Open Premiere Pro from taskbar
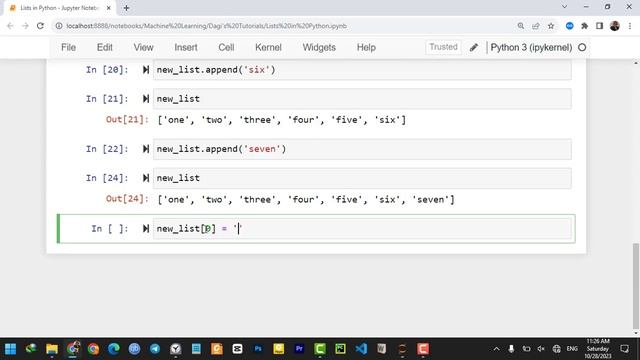The height and width of the screenshot is (360, 640). pyautogui.click(x=299, y=349)
